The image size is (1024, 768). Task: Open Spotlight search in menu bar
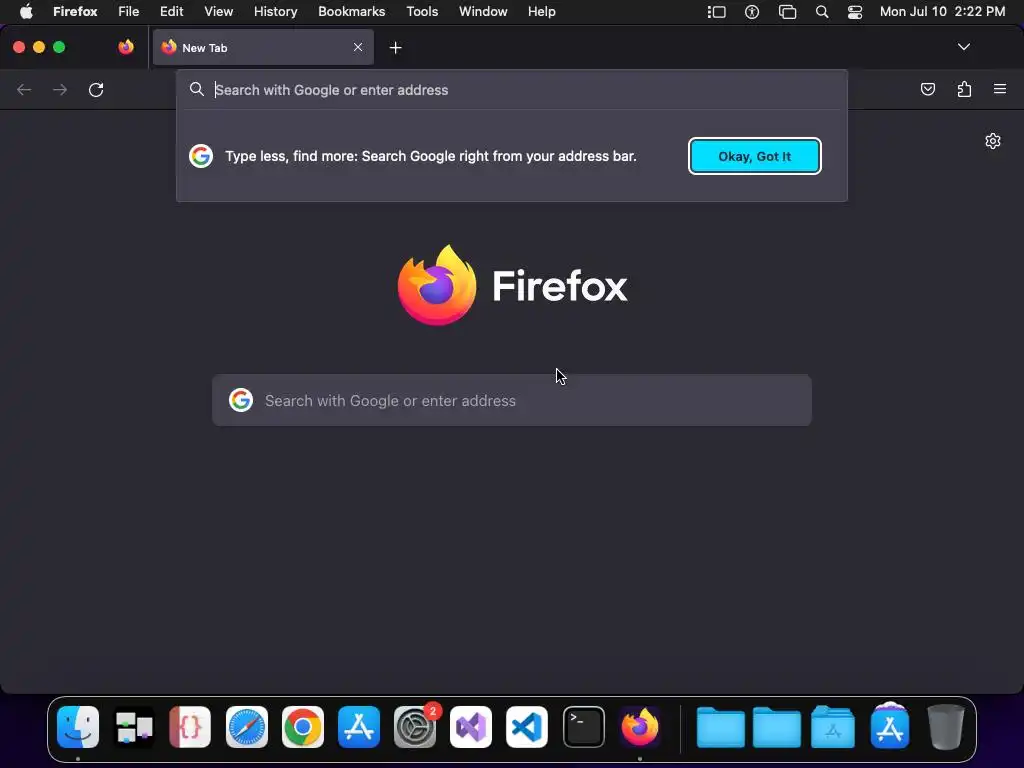822,12
